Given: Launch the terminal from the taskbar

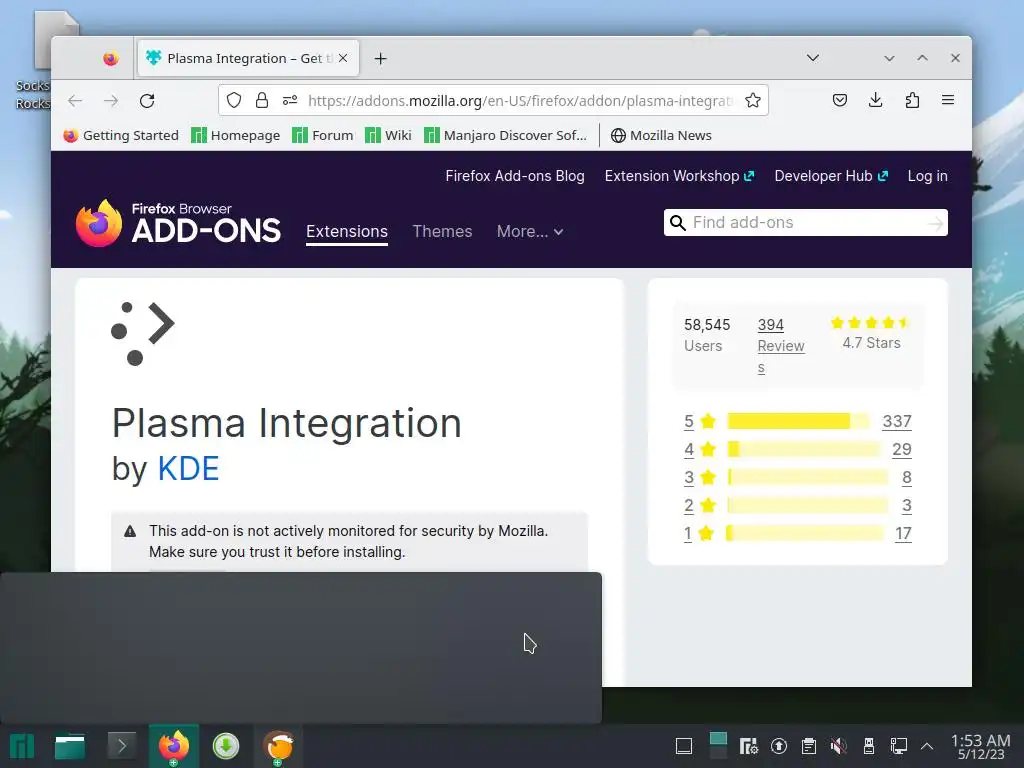Looking at the screenshot, I should (121, 746).
